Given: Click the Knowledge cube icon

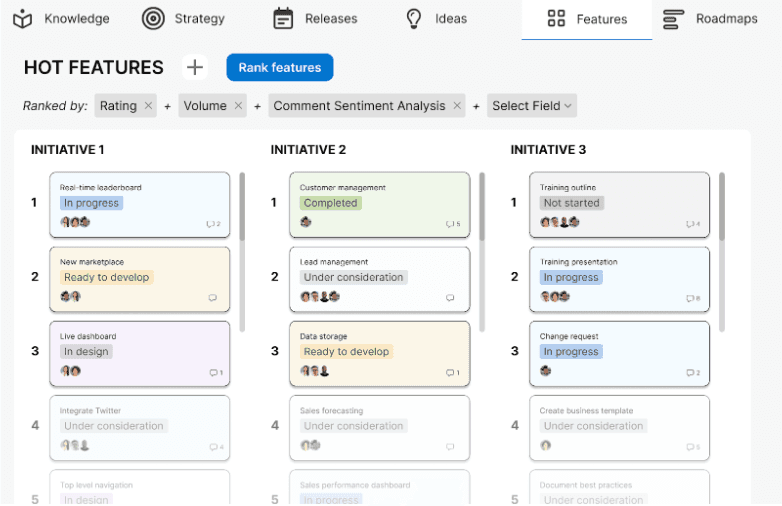Looking at the screenshot, I should [x=23, y=19].
